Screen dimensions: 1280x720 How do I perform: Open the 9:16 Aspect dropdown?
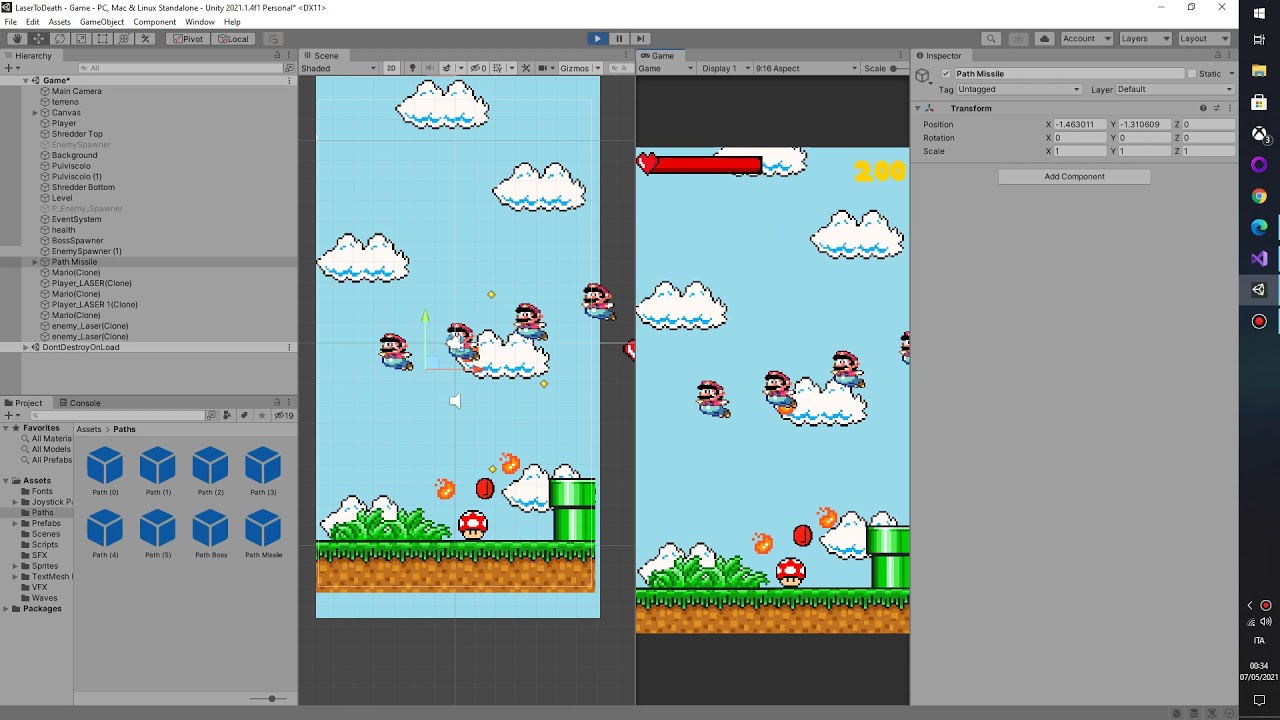tap(806, 68)
